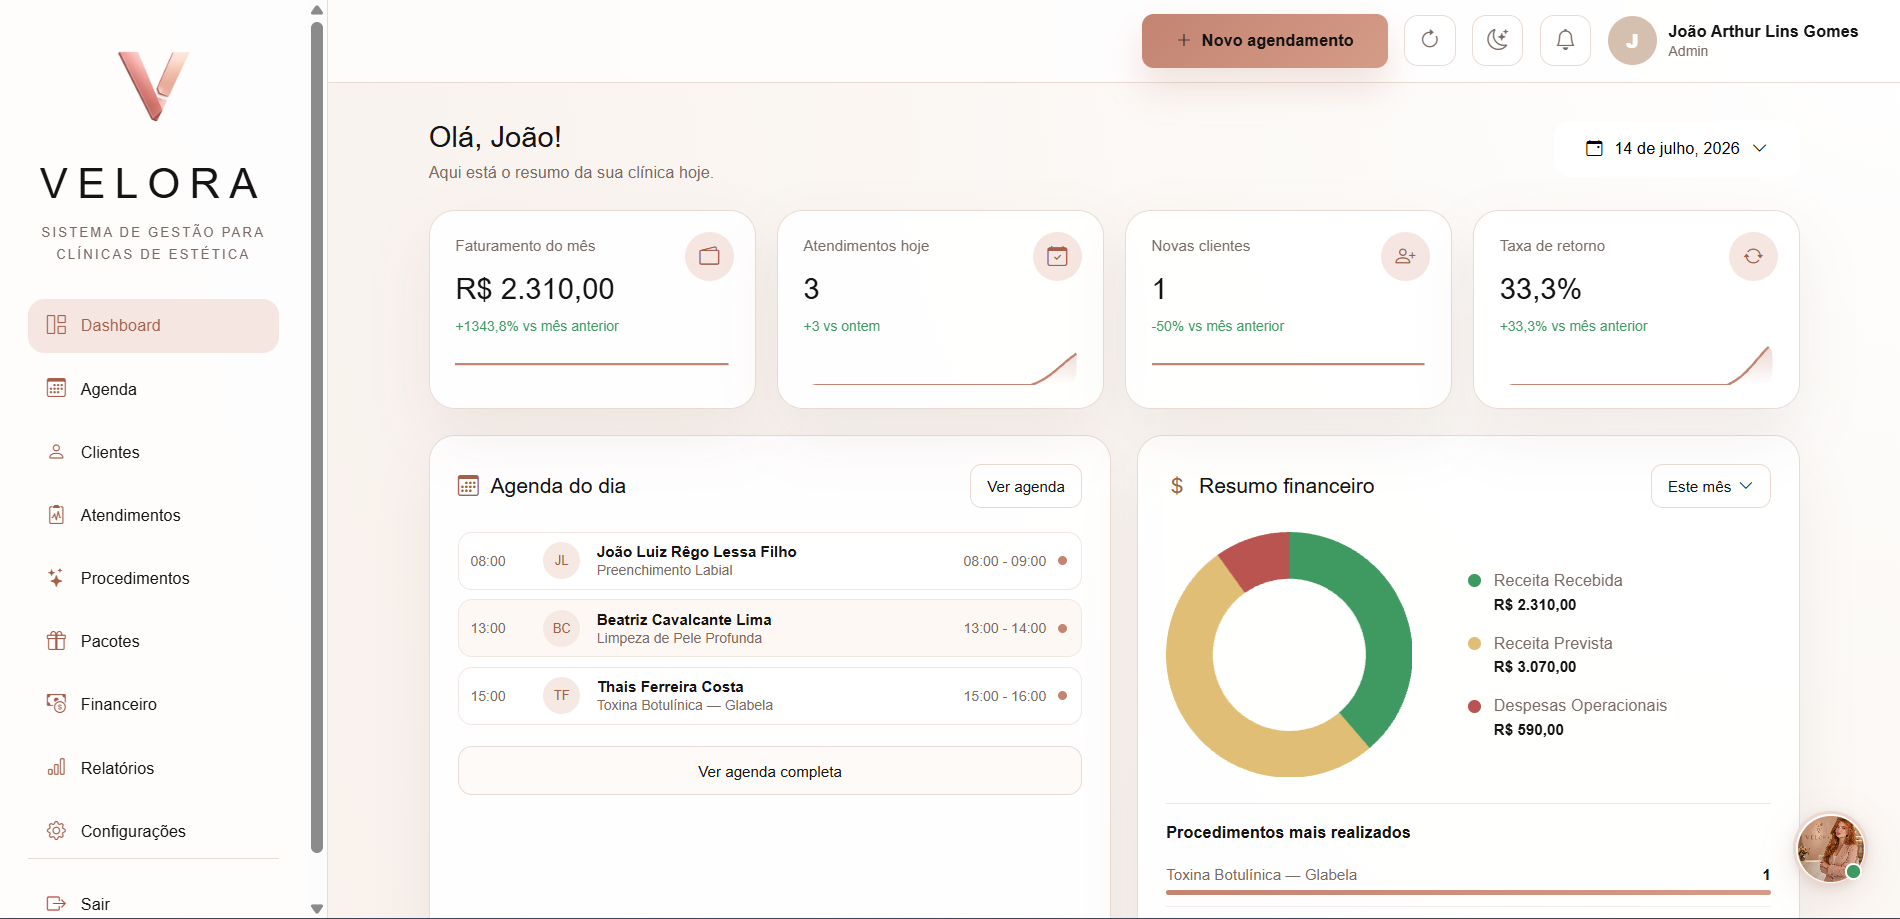The image size is (1900, 919).
Task: Click the R$ 2.310,00 revenue value
Action: point(535,289)
